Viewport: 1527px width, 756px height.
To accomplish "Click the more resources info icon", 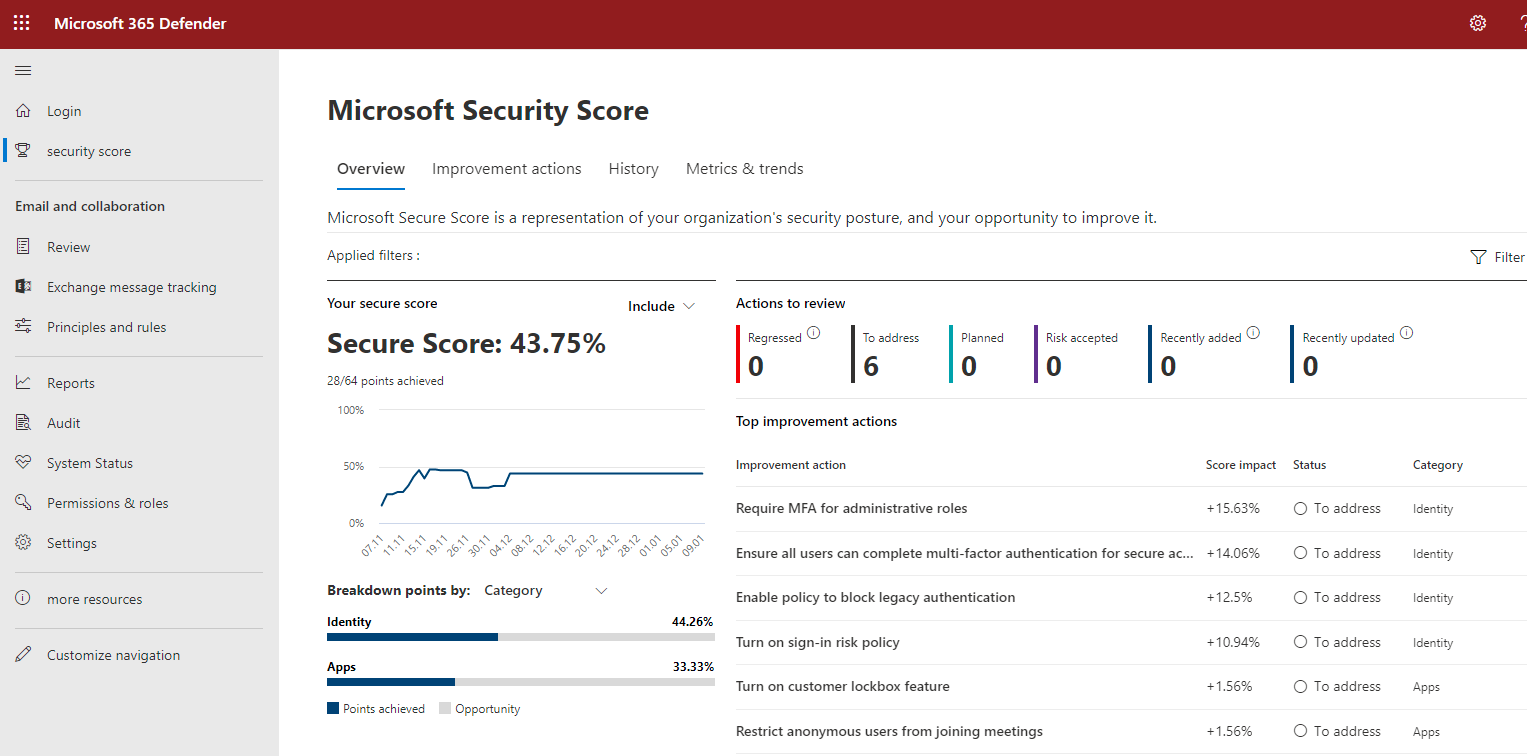I will click(x=23, y=599).
